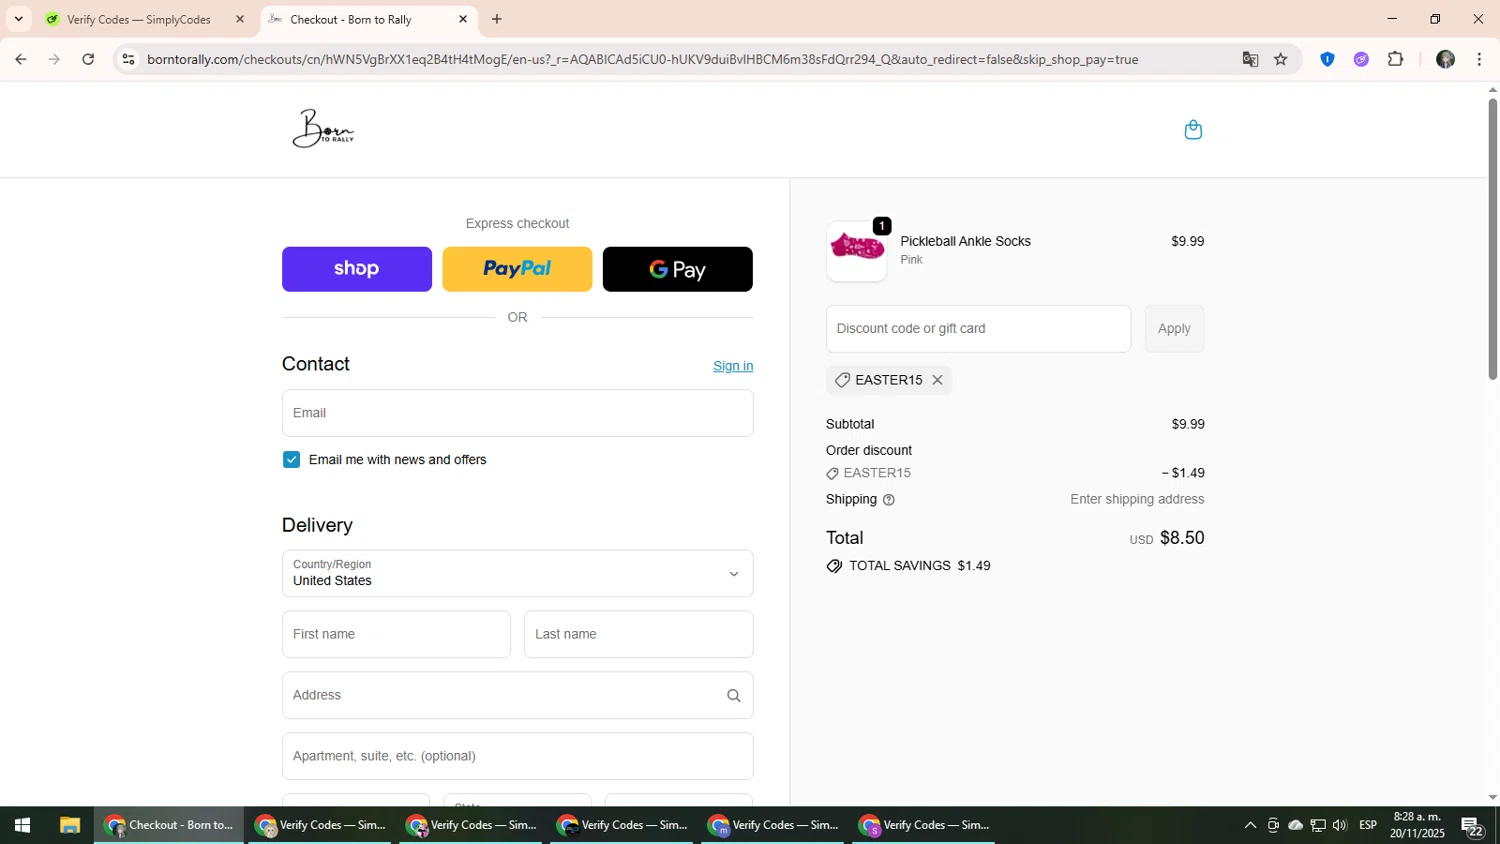Click the OneDrive cloud tray icon
1500x844 pixels.
click(x=1295, y=825)
